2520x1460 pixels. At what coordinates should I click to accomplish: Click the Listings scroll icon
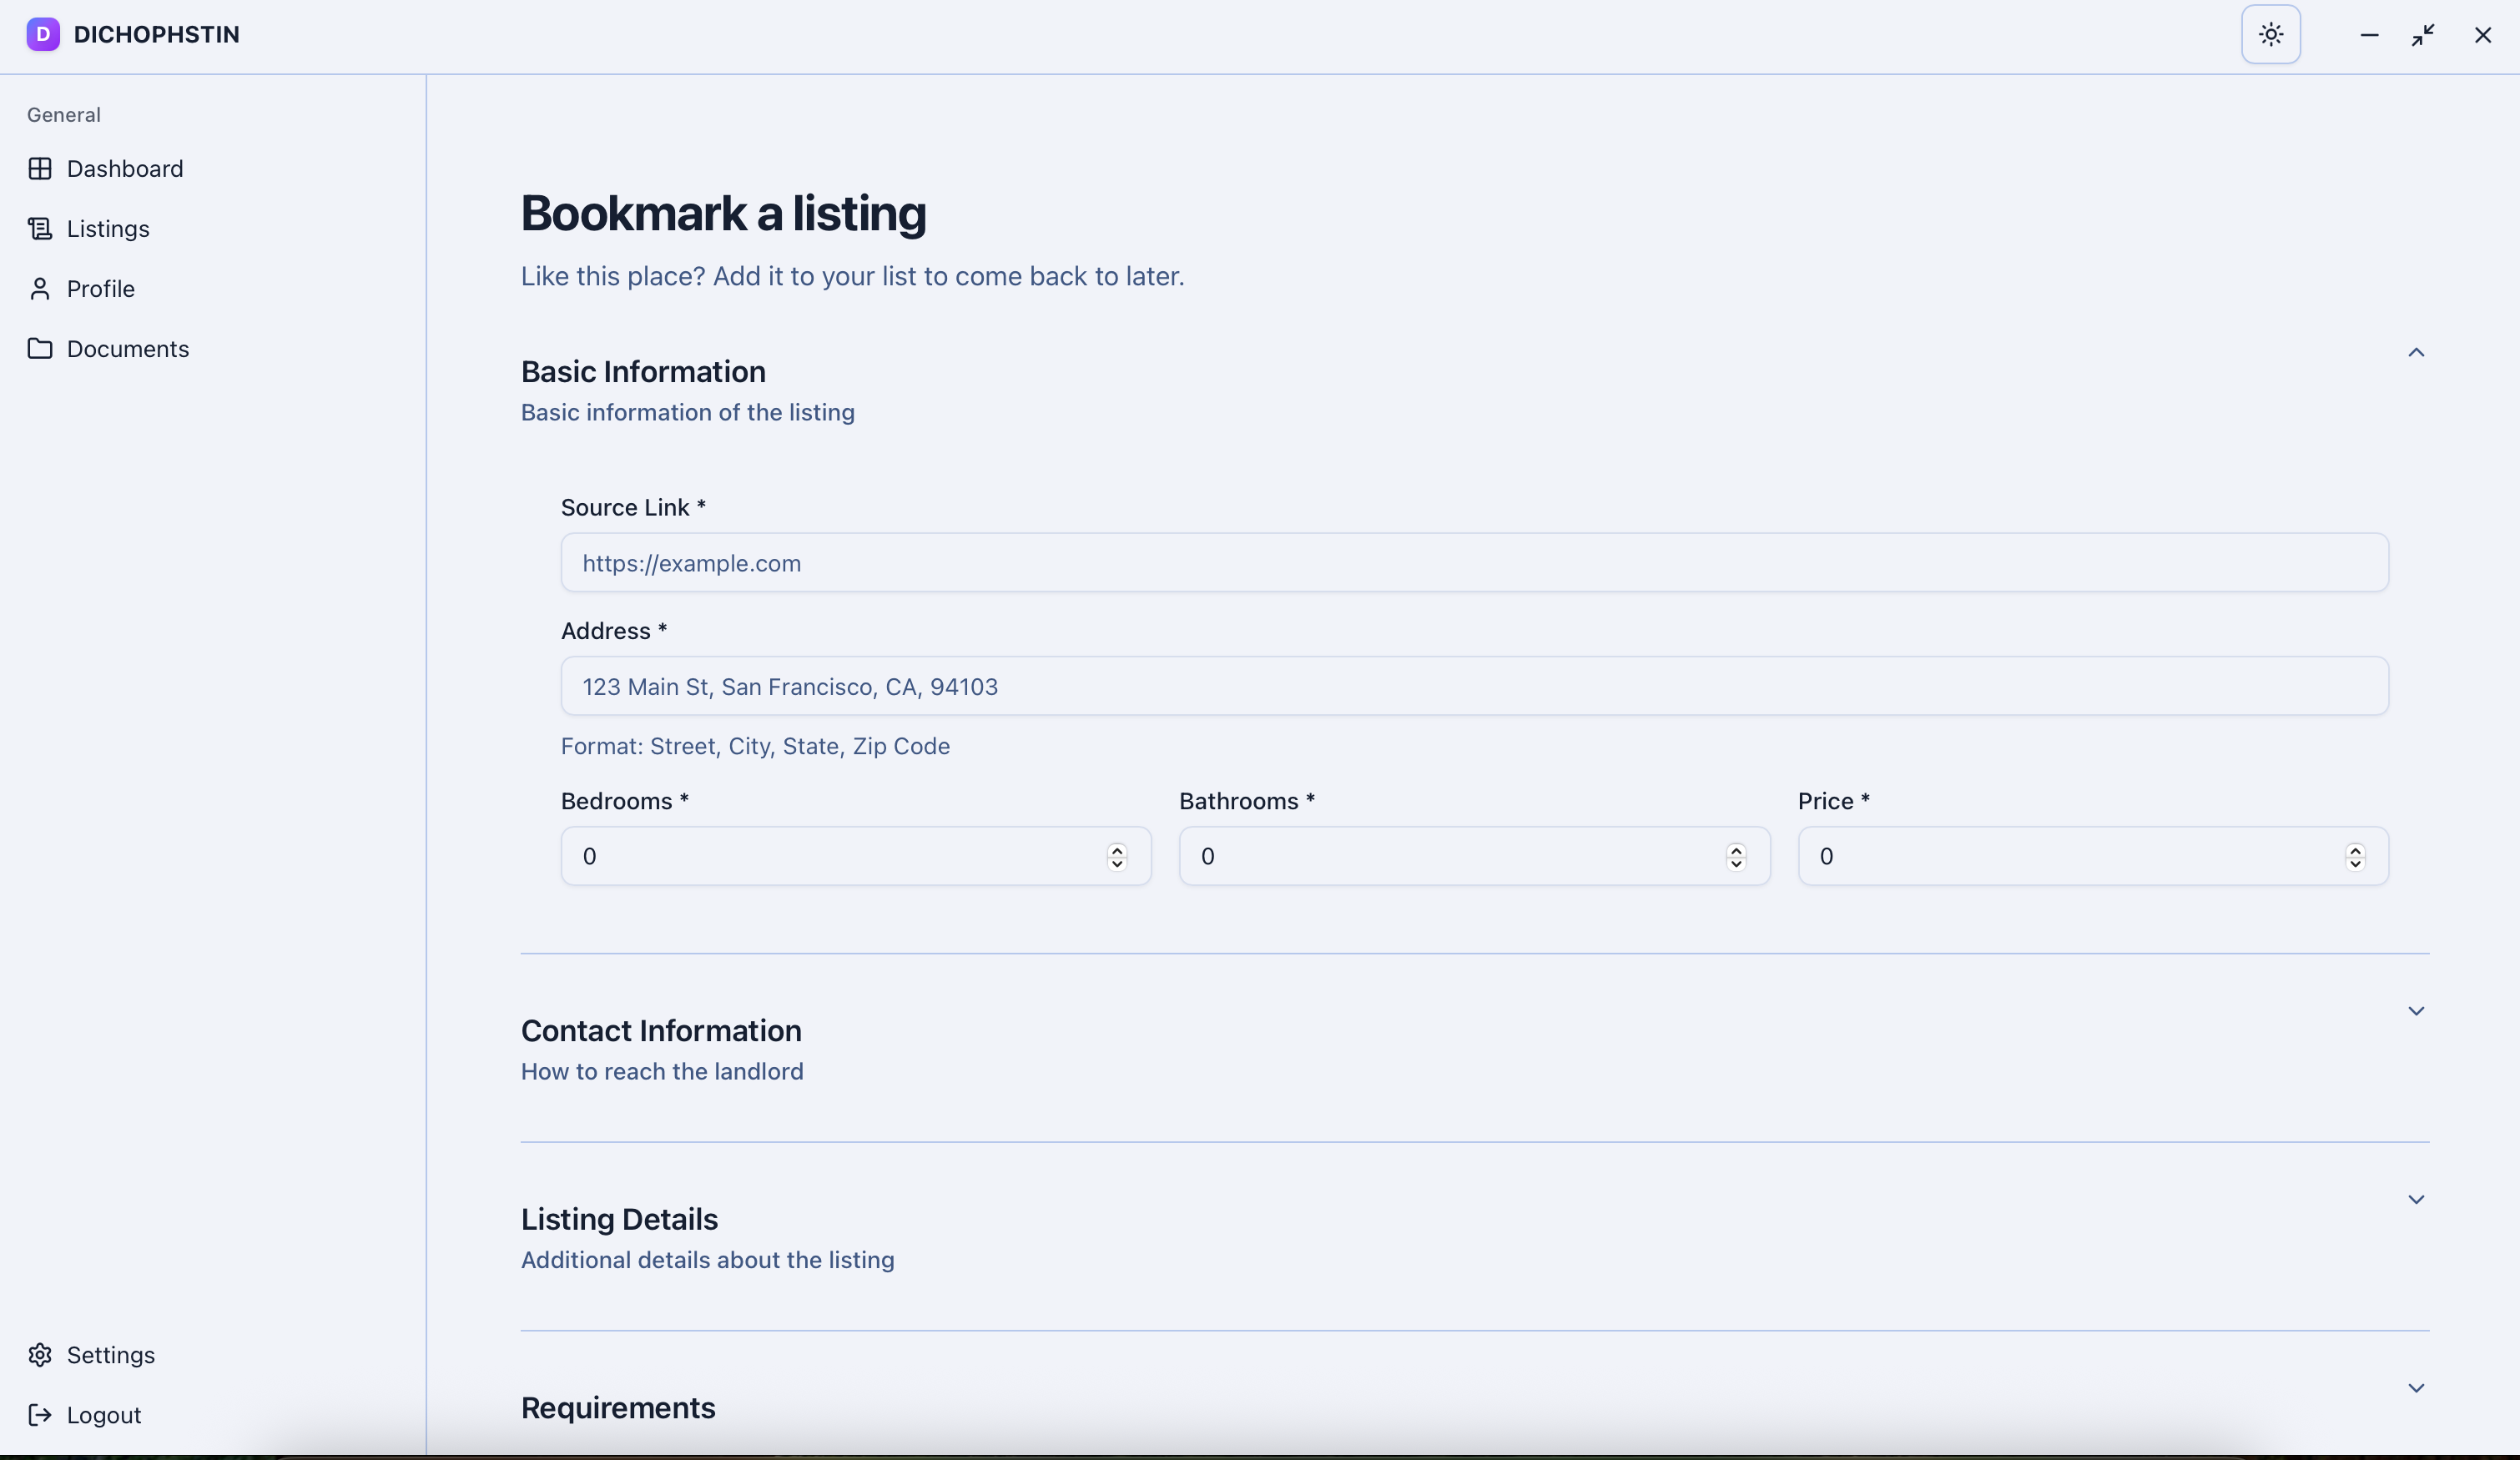tap(40, 229)
